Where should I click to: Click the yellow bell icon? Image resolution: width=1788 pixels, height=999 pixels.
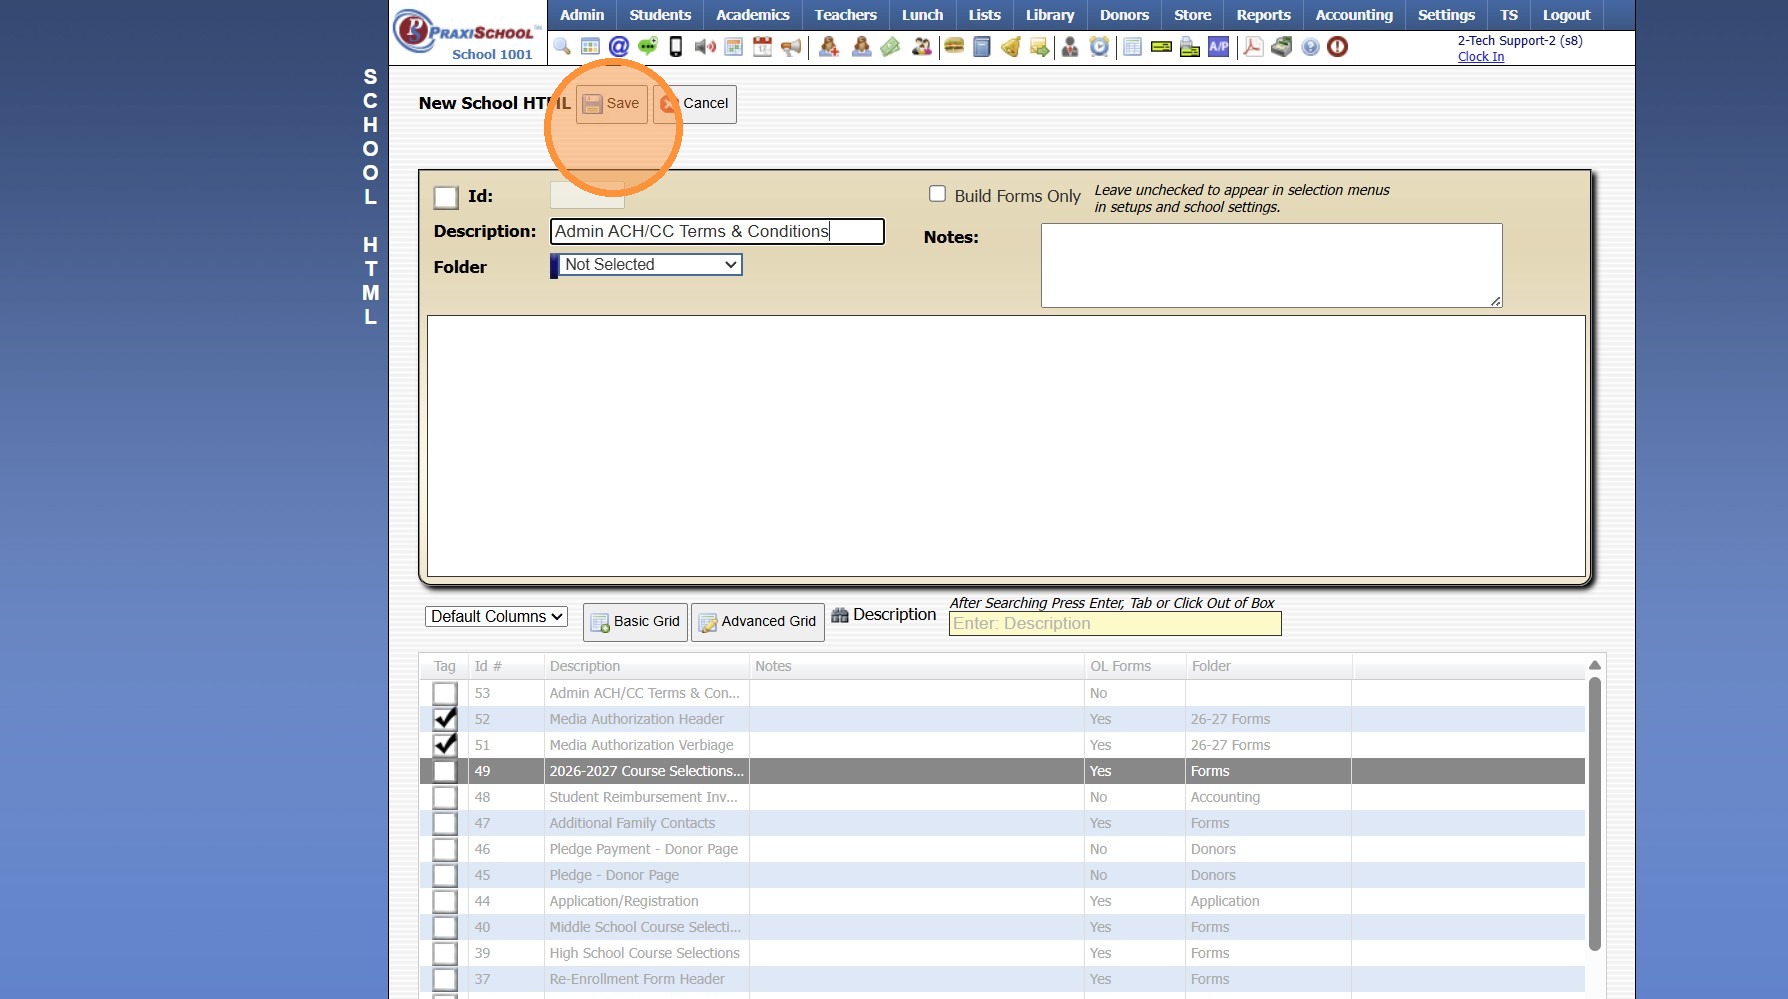1011,47
